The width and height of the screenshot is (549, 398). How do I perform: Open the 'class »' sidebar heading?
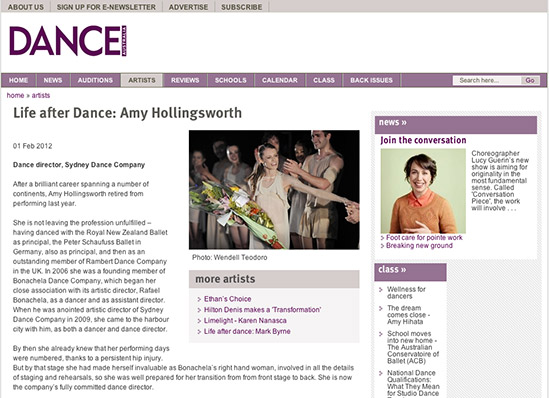392,270
